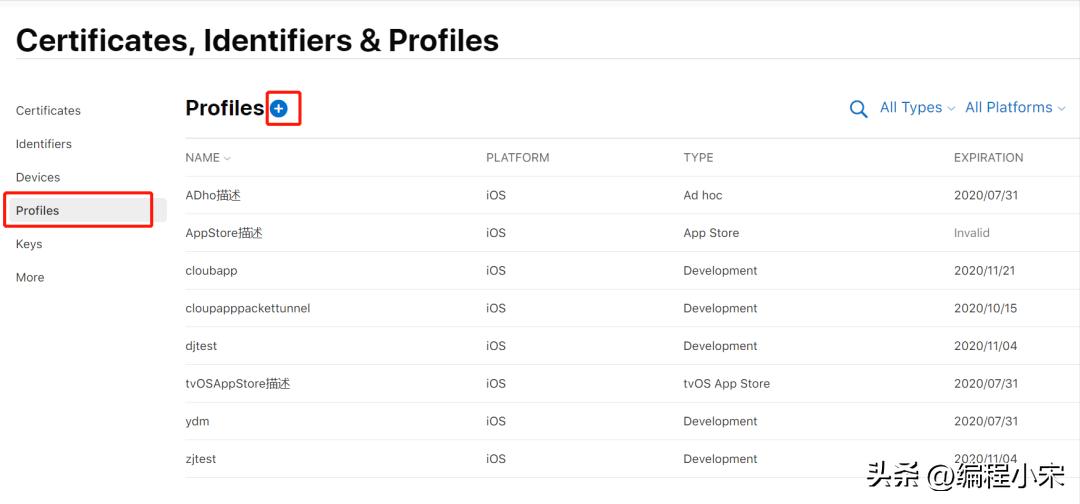Open Keys in the sidebar
Image resolution: width=1080 pixels, height=504 pixels.
pyautogui.click(x=29, y=244)
